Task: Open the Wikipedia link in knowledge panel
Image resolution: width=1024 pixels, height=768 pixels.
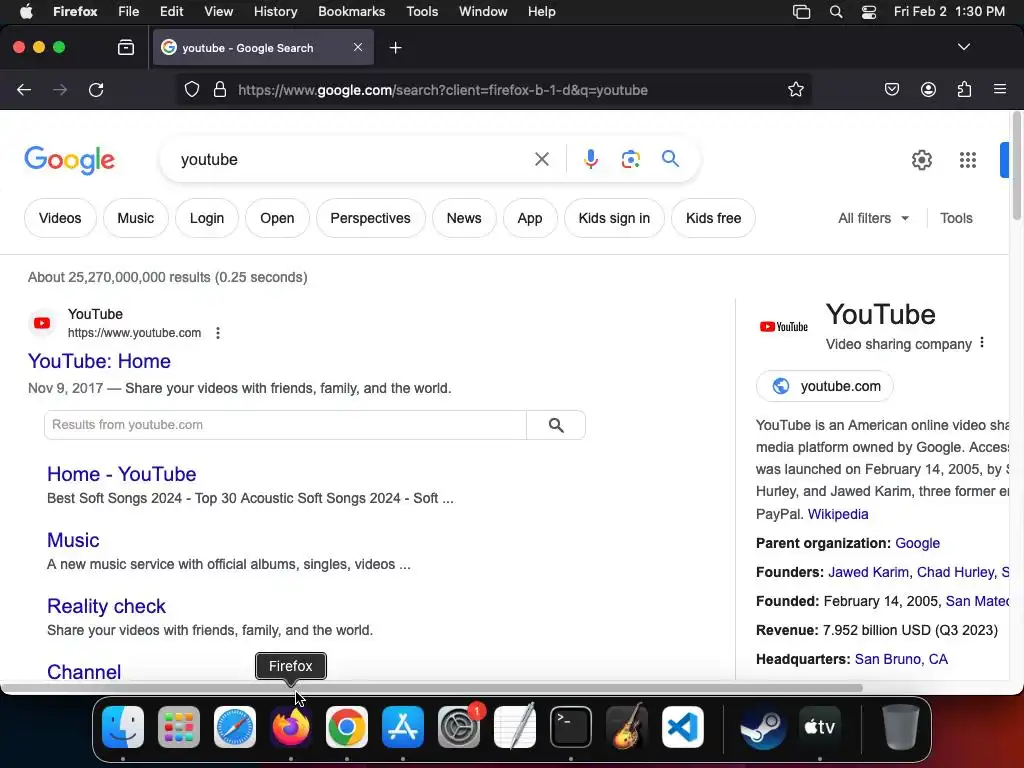Action: point(838,514)
